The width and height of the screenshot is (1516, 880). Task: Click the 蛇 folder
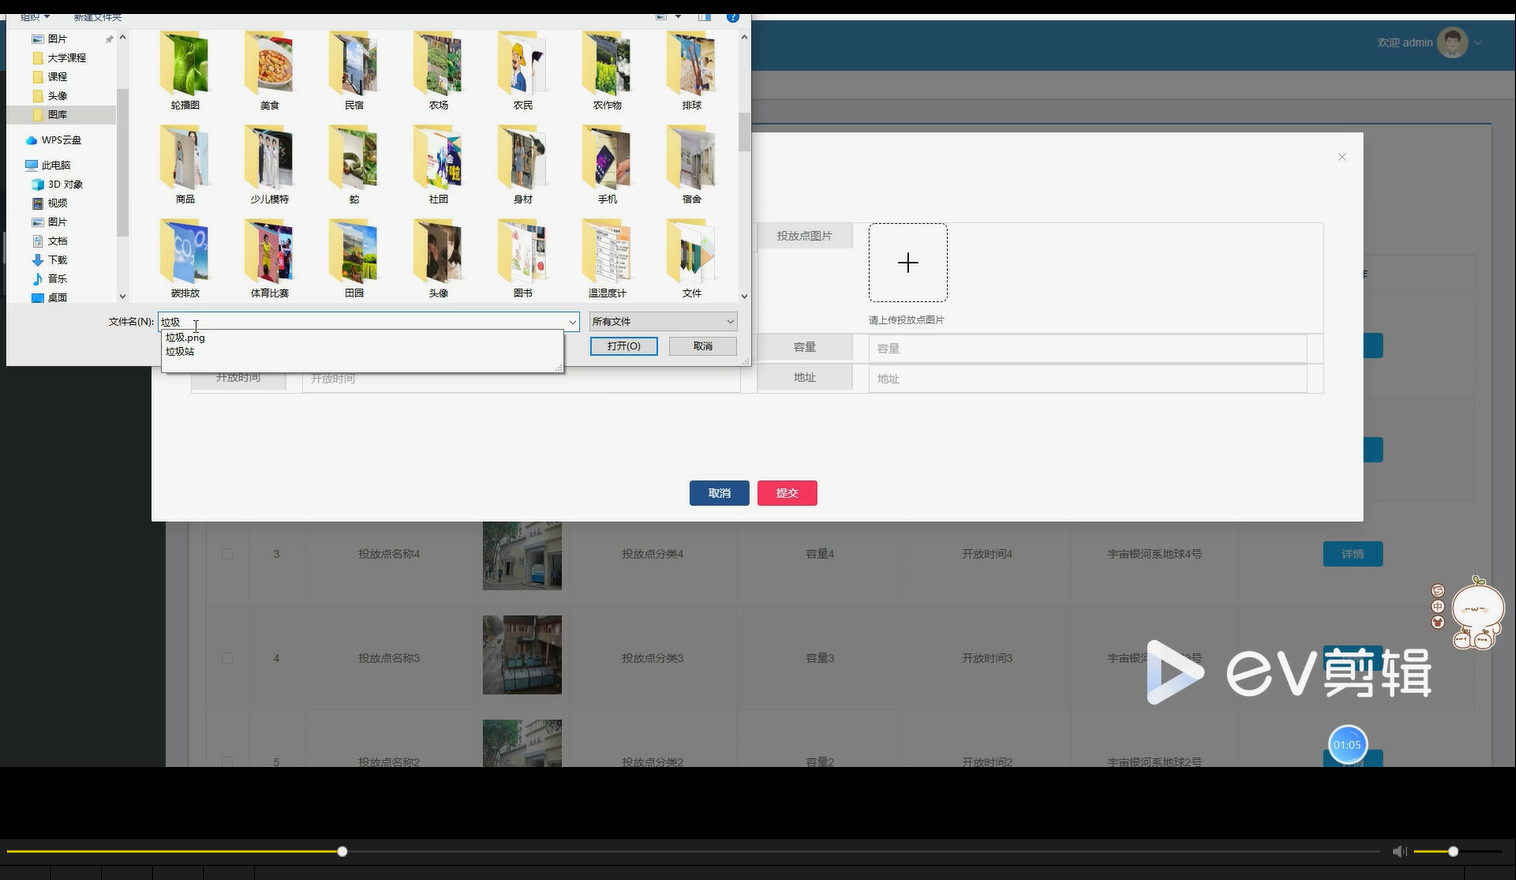[354, 164]
